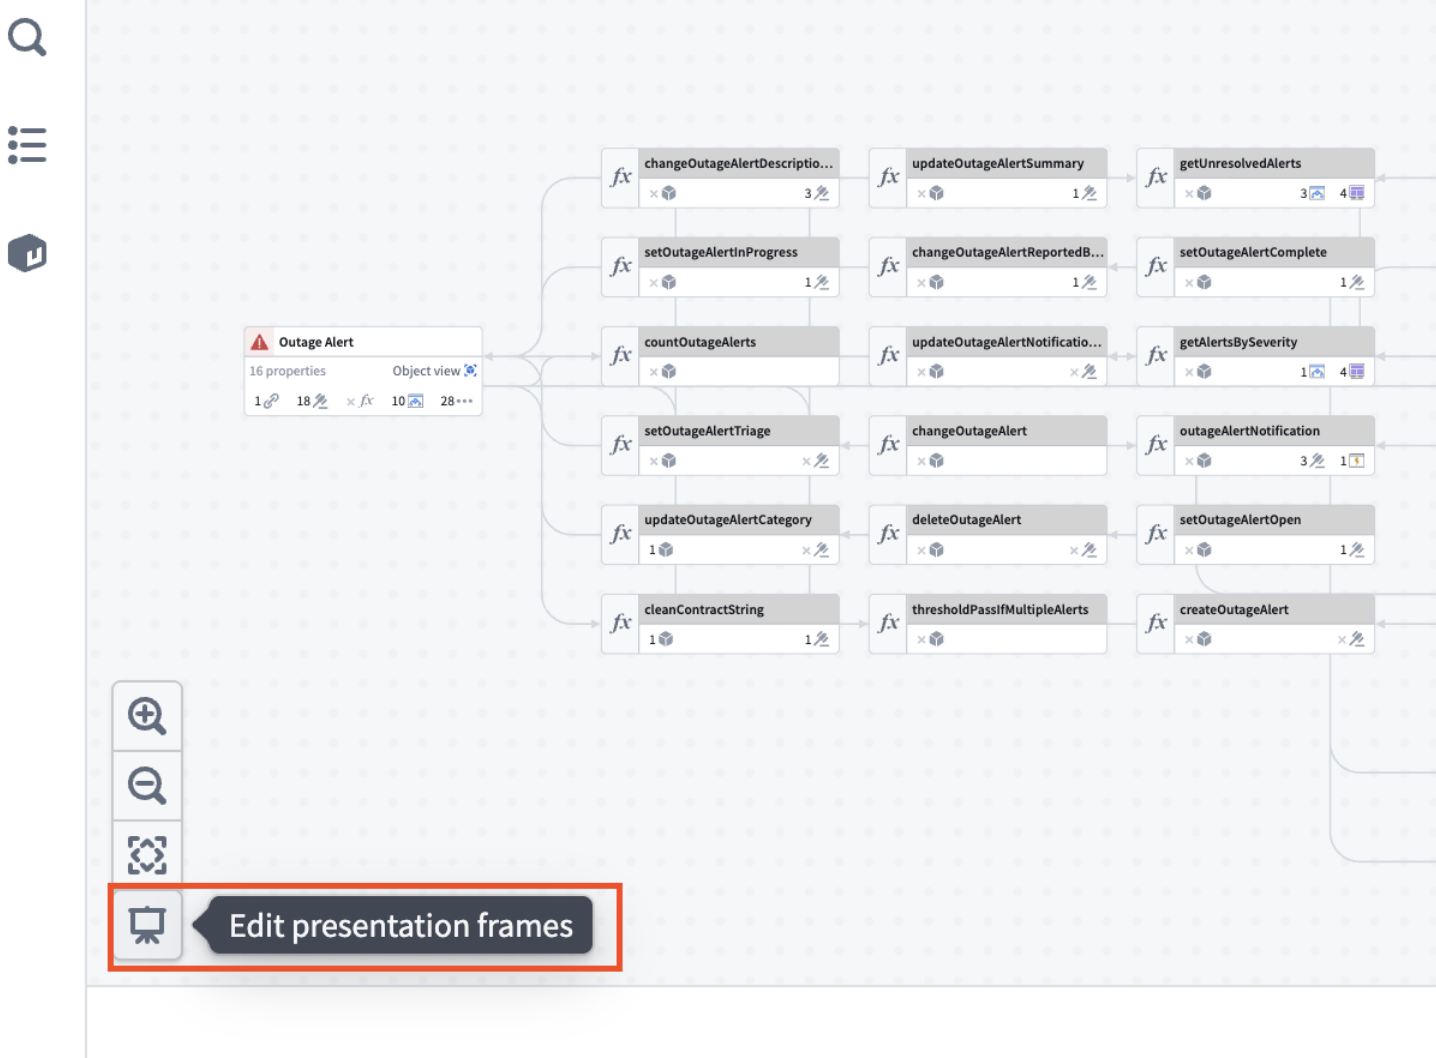Screen dimensions: 1436x1058
Task: Click the Object view crosshair icon
Action: click(x=471, y=370)
